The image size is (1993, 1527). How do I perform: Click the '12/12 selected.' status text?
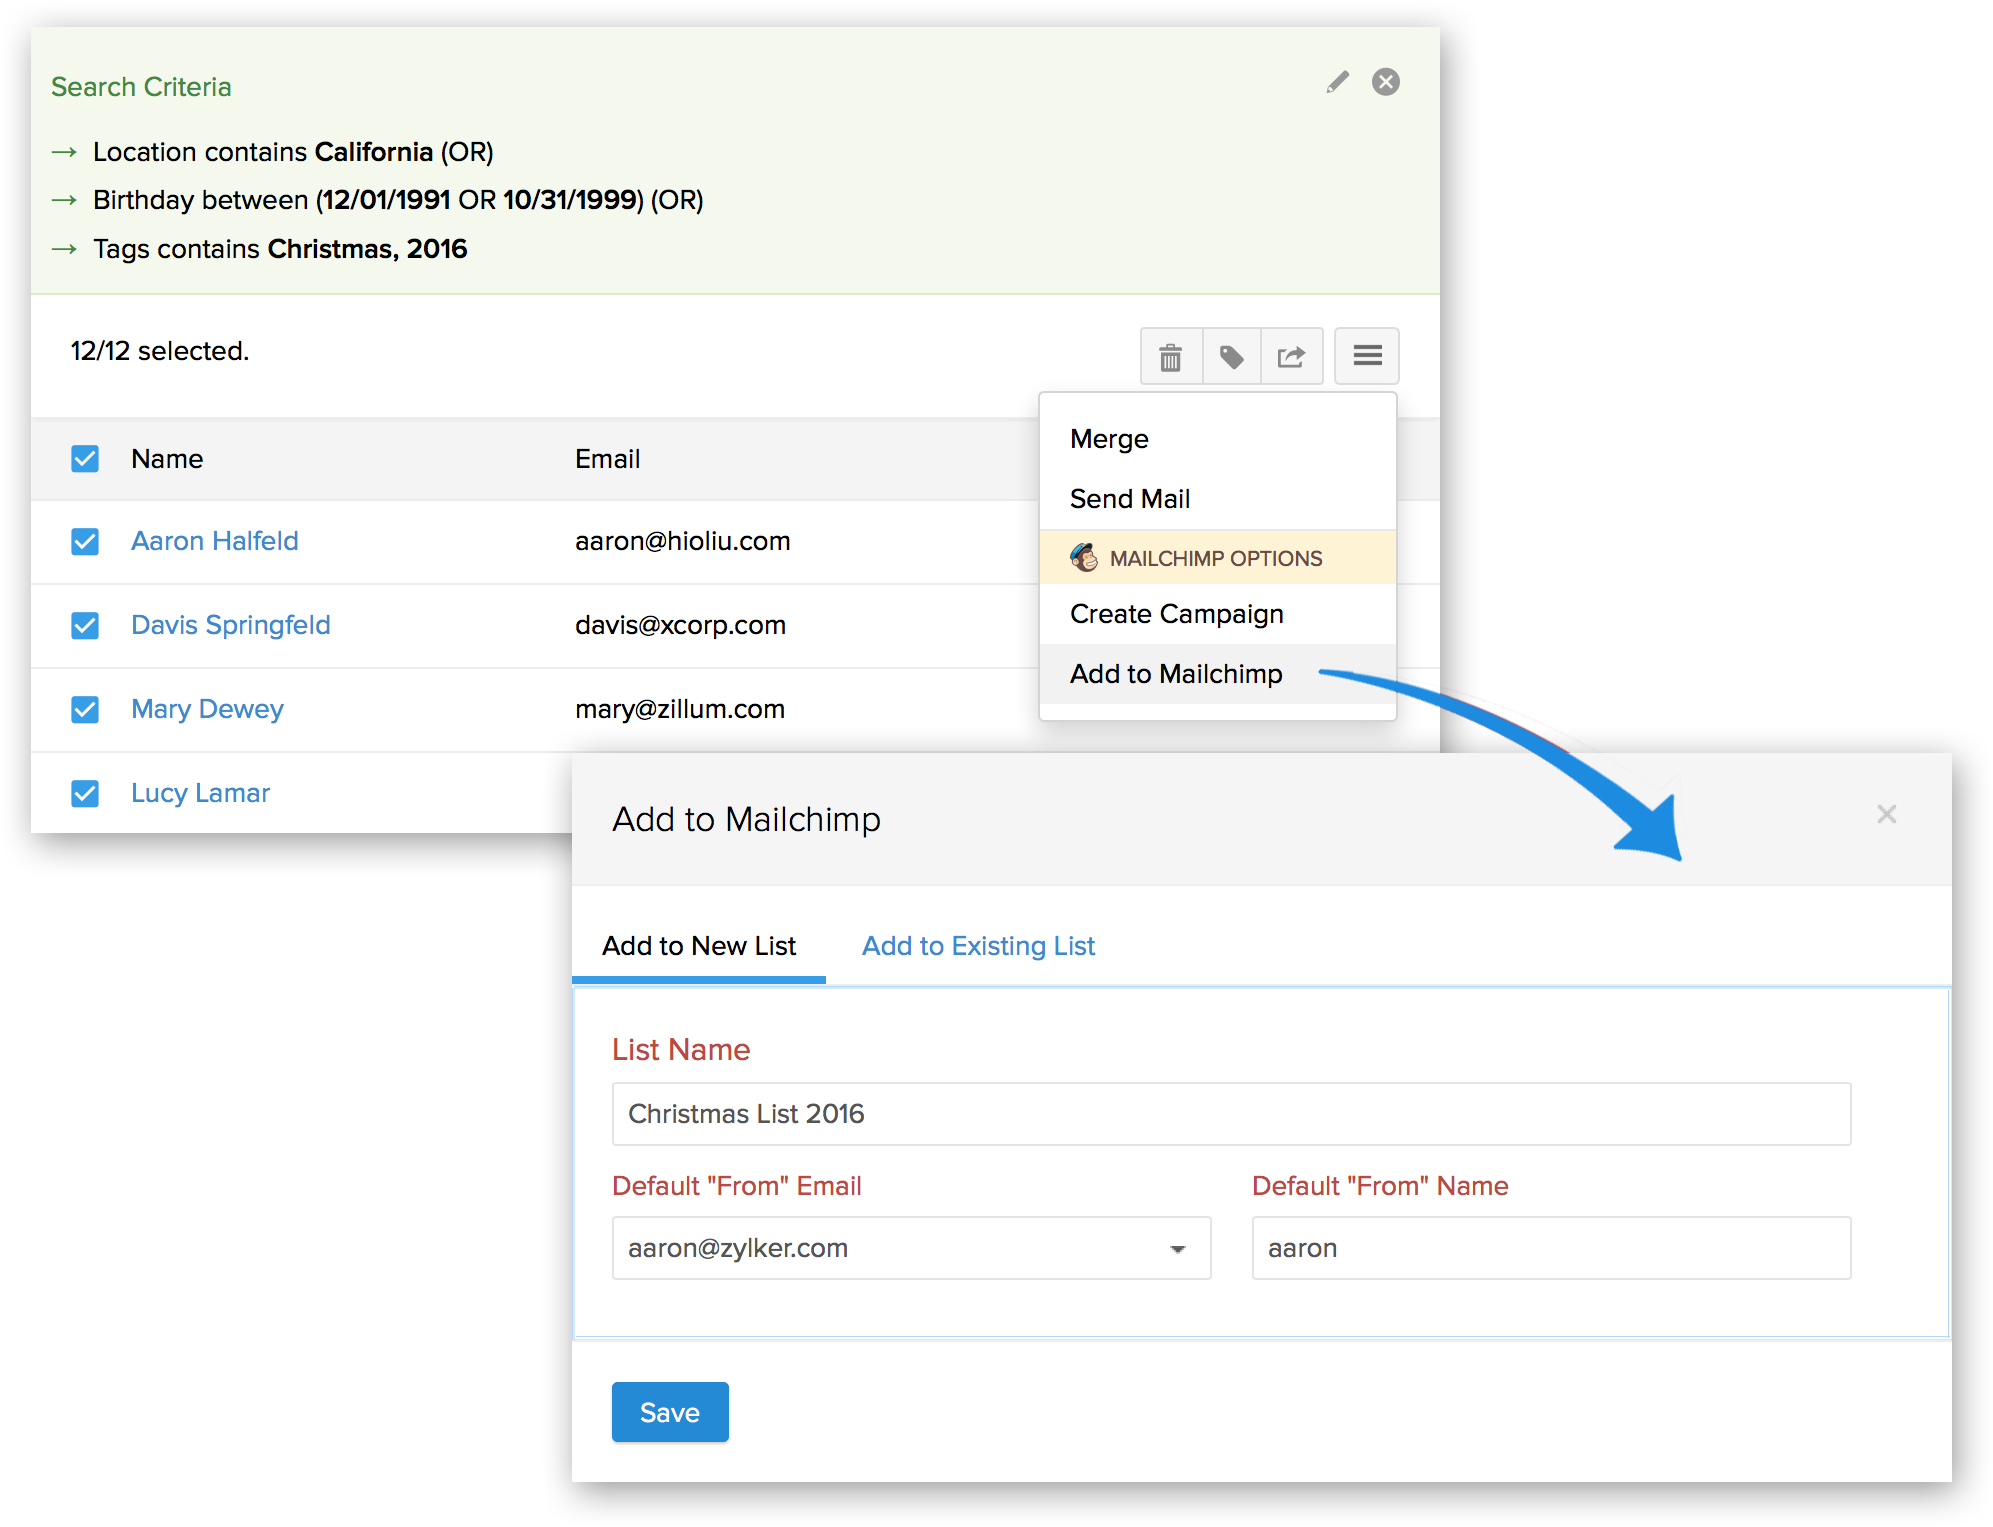coord(160,351)
